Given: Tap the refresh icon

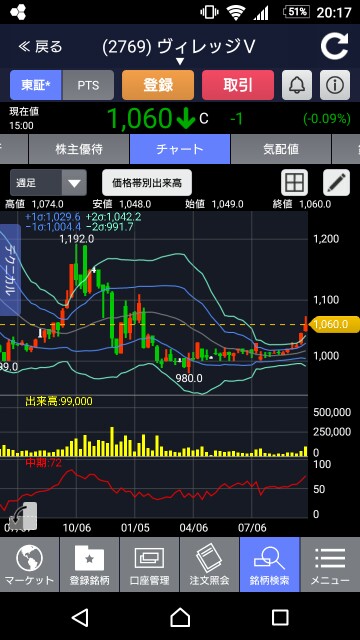Looking at the screenshot, I should pos(335,47).
